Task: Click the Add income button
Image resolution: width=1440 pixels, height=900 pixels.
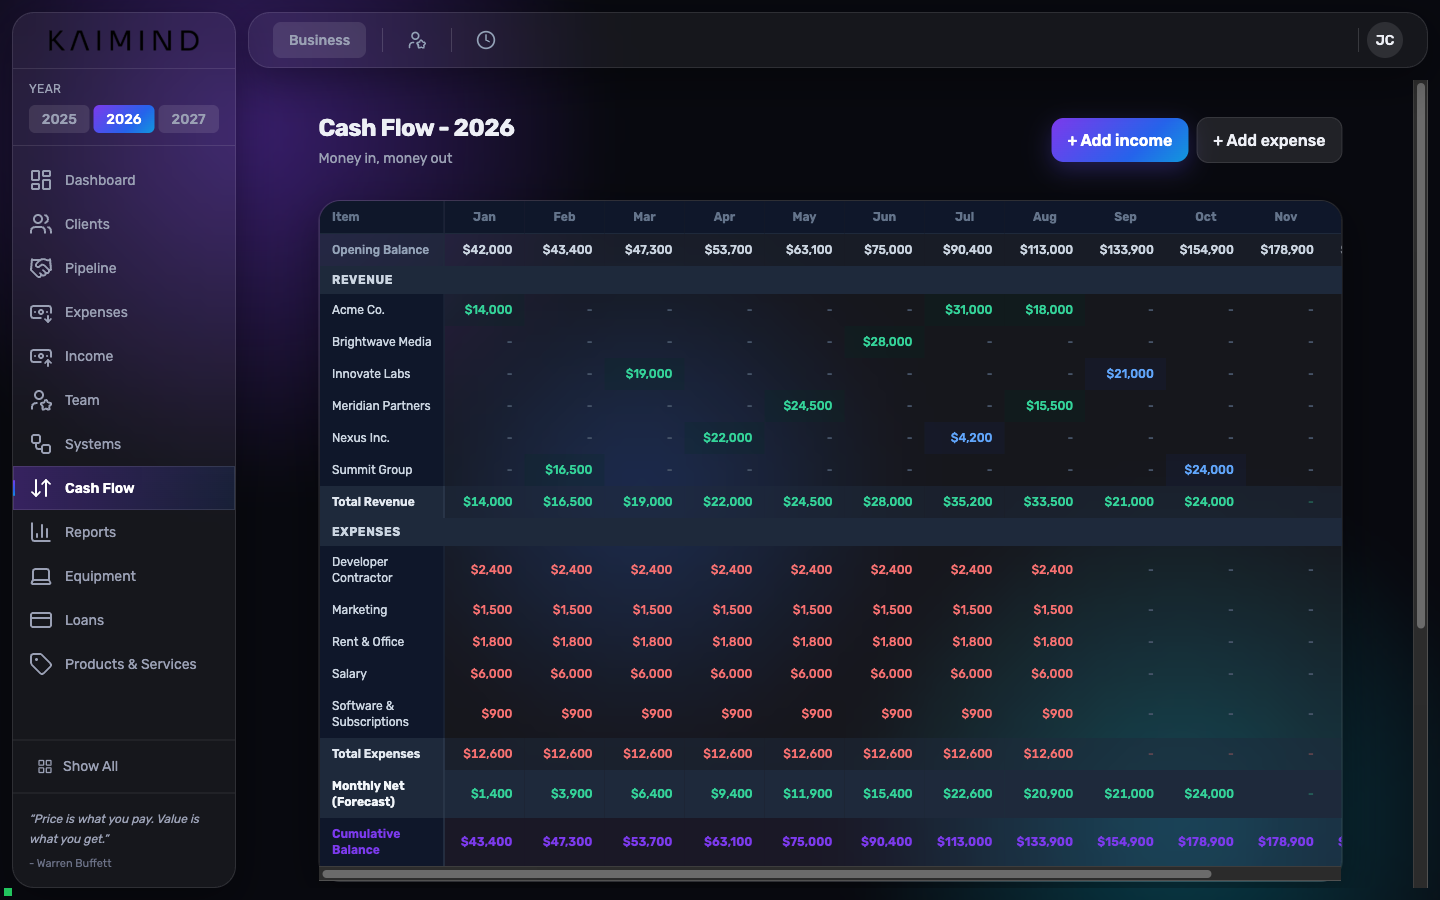Action: [x=1119, y=140]
